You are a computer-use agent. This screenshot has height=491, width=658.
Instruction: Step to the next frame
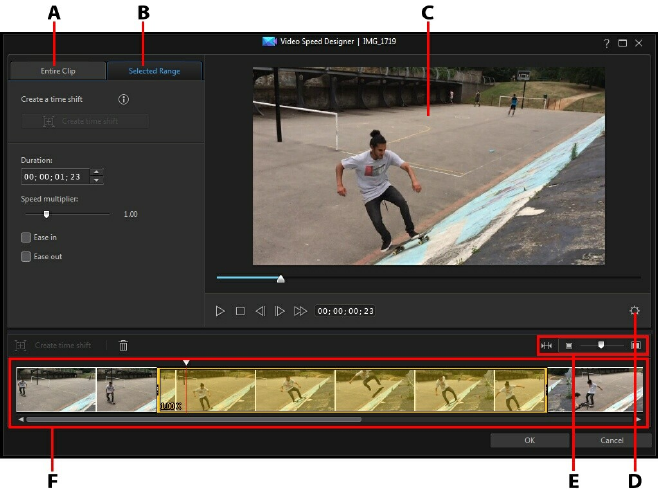[280, 311]
